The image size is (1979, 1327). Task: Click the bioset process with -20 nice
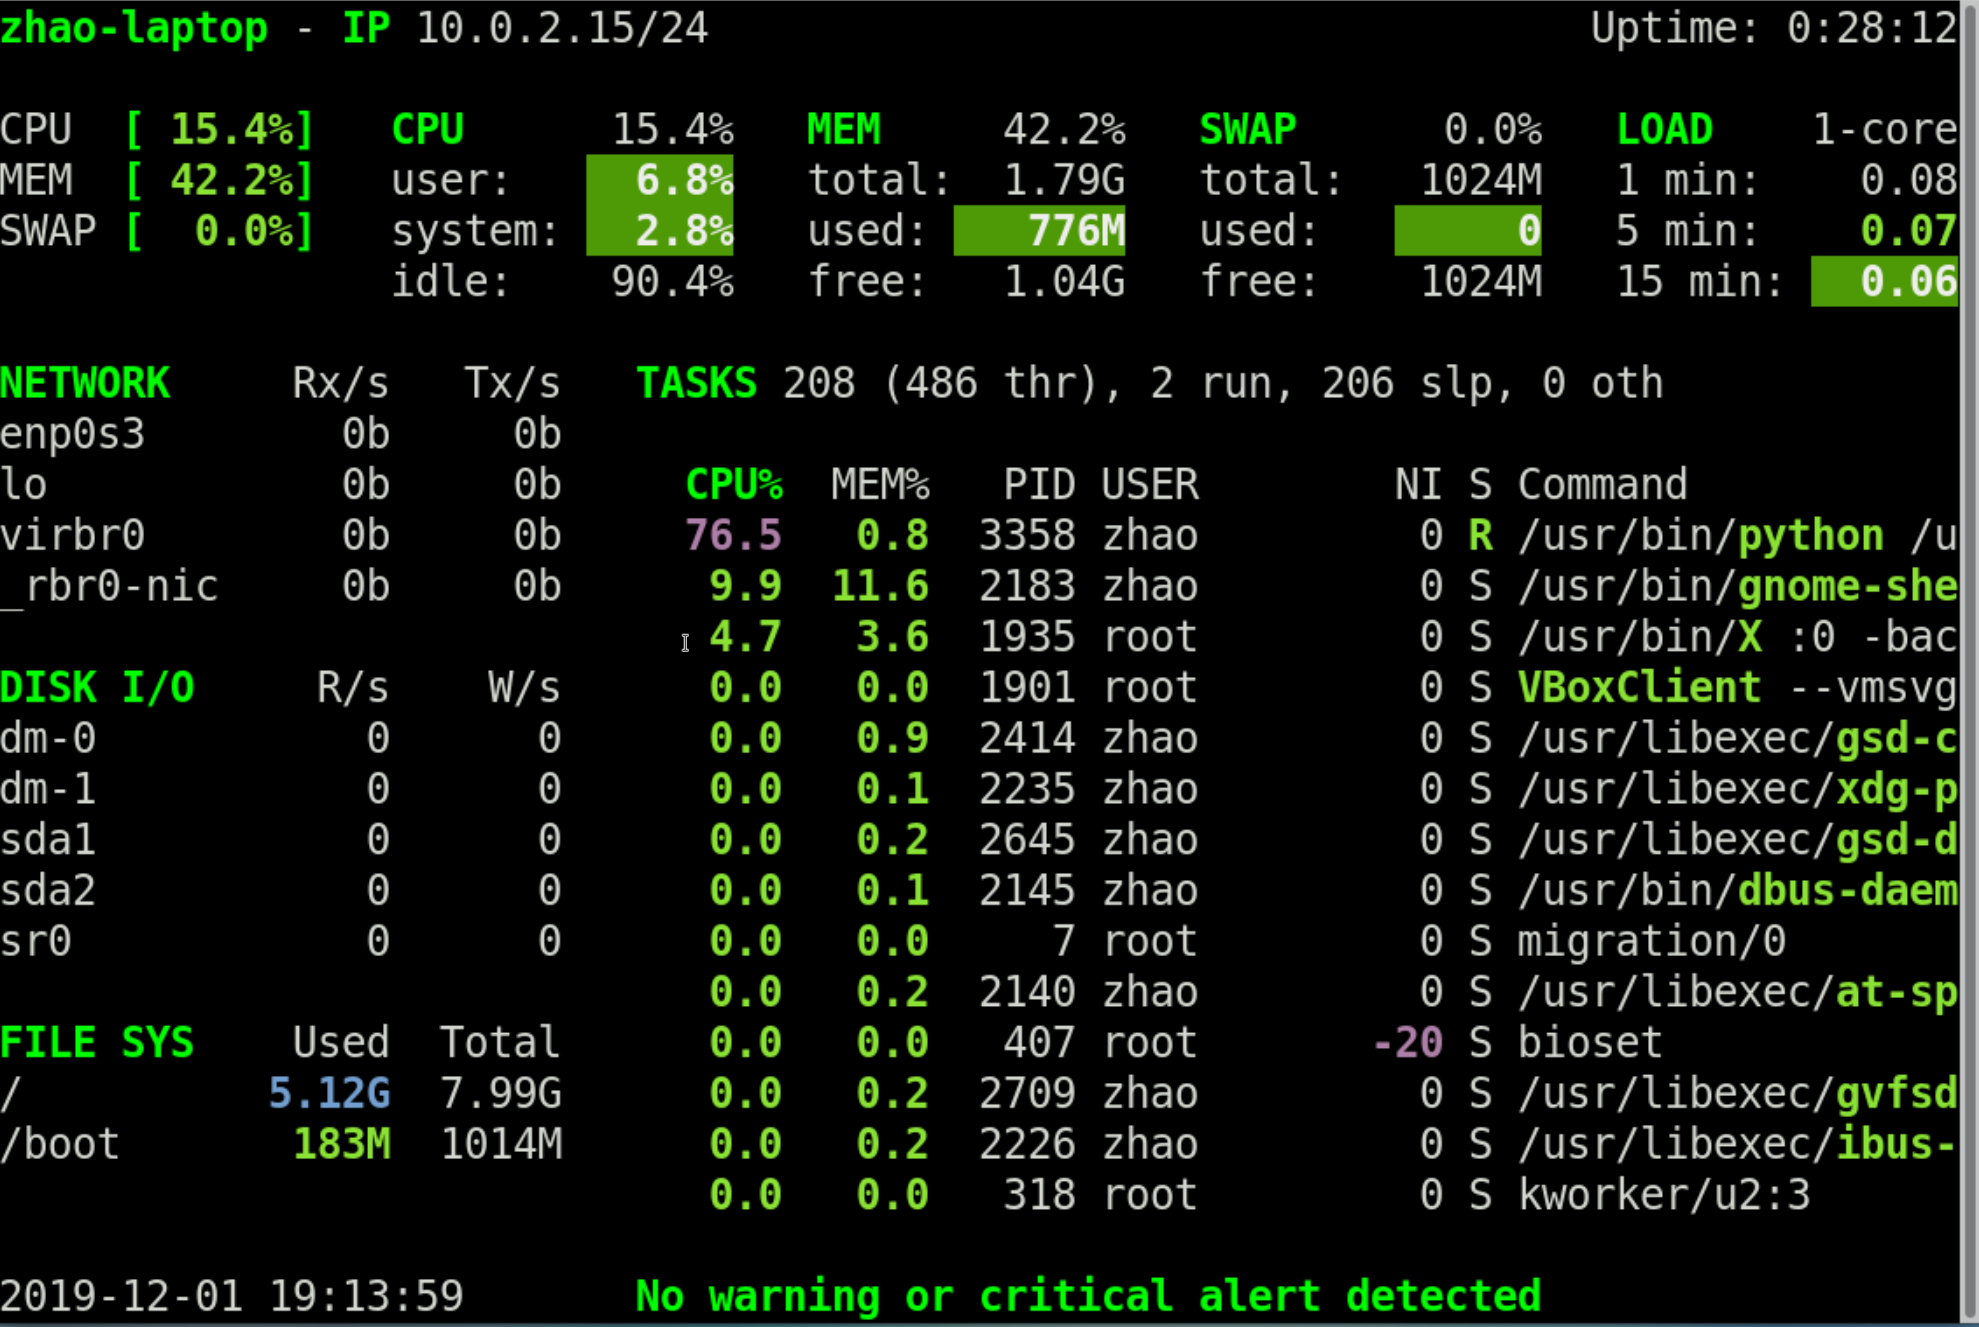pos(1588,1043)
